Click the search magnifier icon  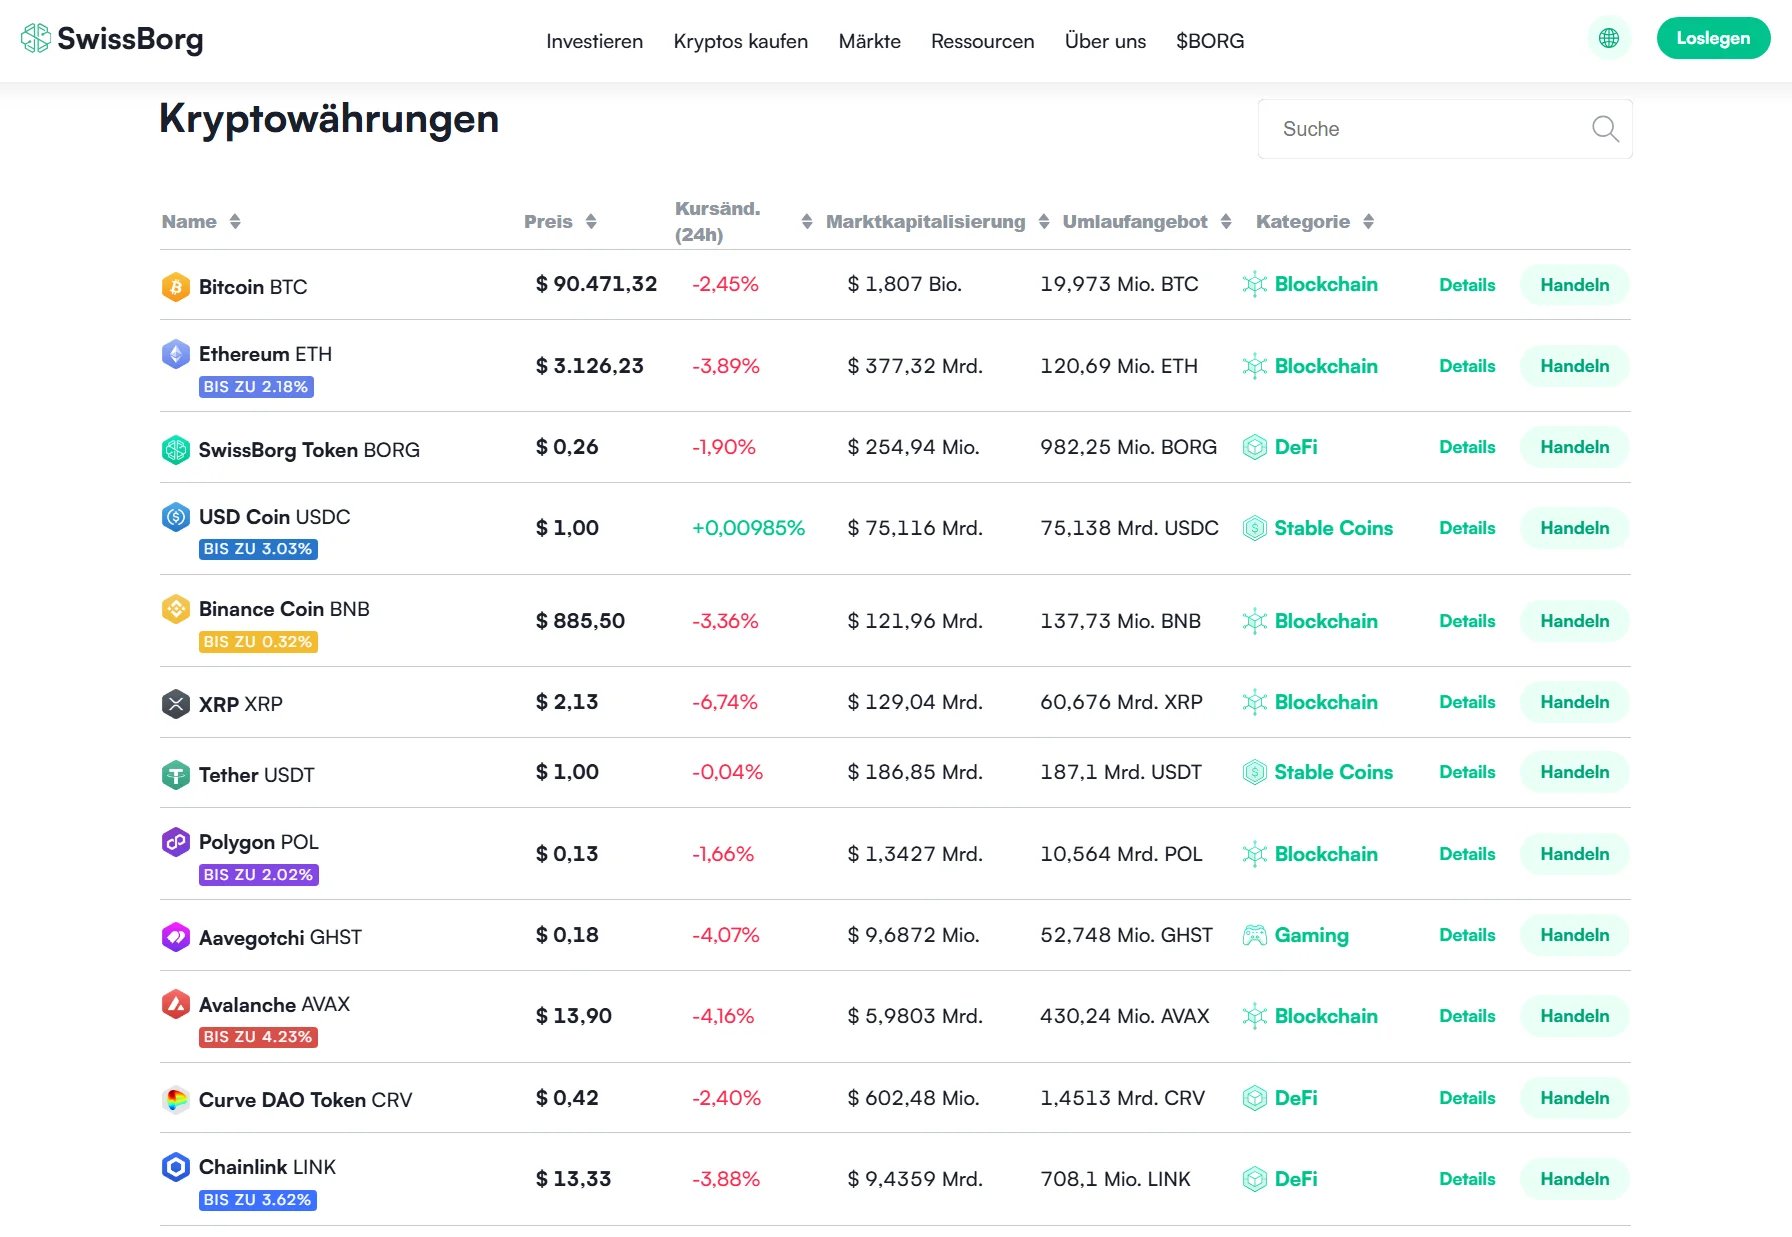[x=1605, y=129]
